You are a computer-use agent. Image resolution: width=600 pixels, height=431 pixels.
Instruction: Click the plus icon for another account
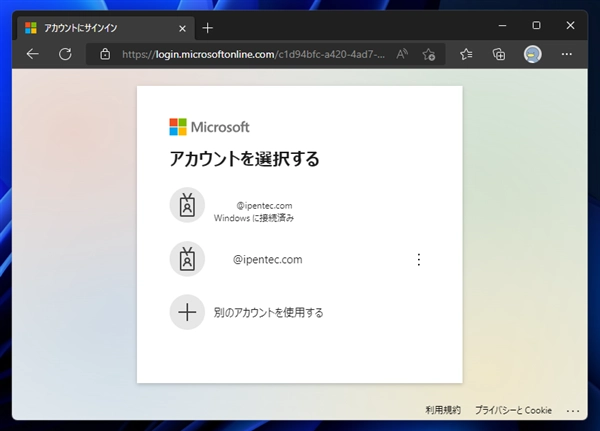coord(187,312)
